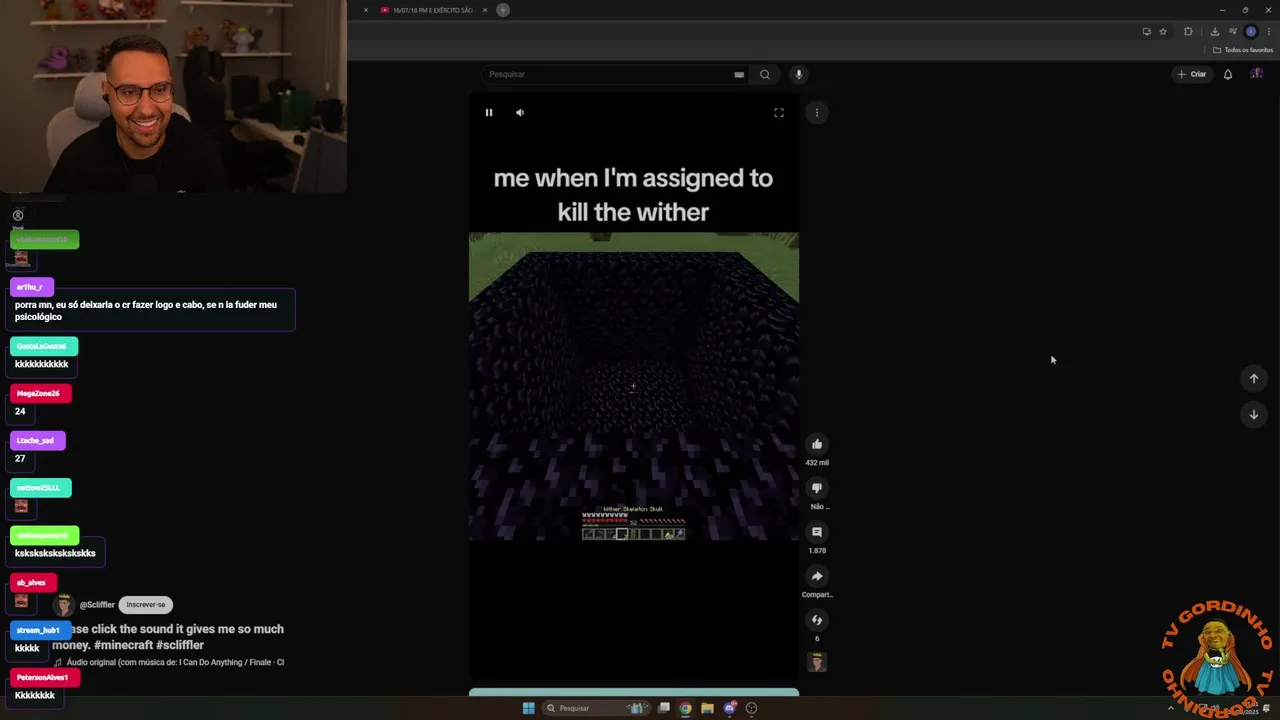Go to the next Short with down arrow
The image size is (1280, 720).
(1253, 415)
